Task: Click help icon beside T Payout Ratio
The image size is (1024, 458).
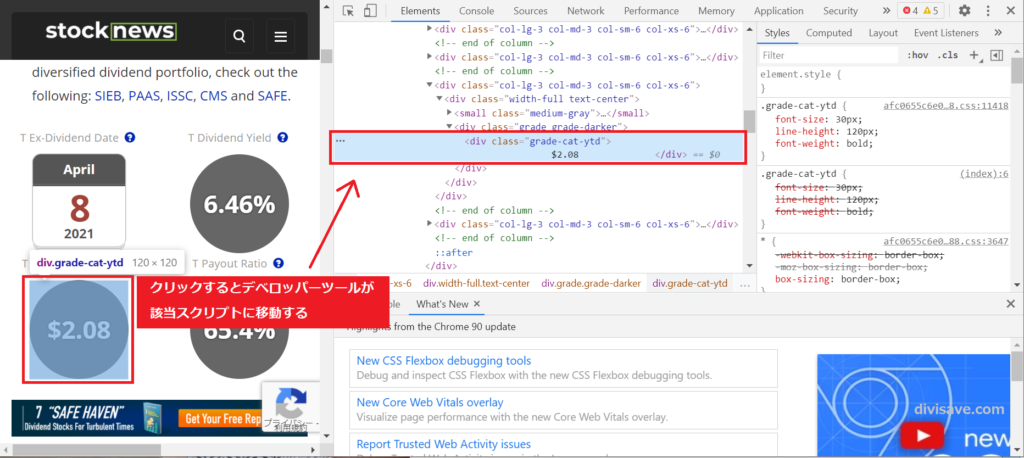Action: click(279, 263)
